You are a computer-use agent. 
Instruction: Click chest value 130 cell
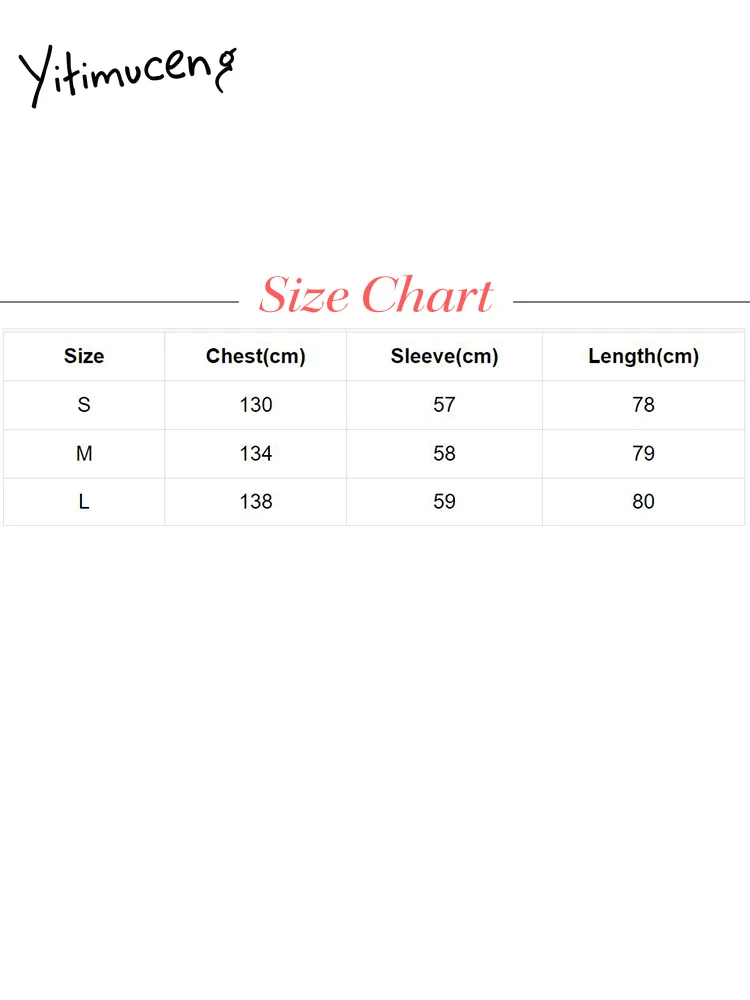tap(256, 405)
